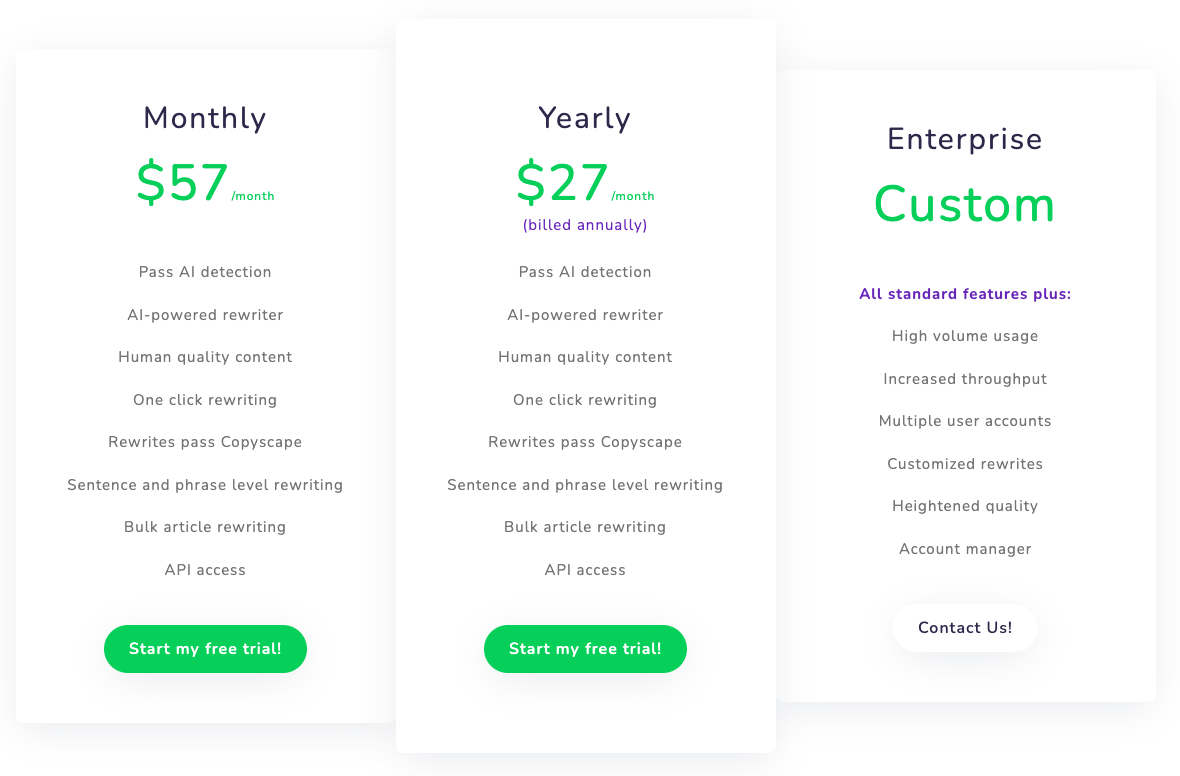This screenshot has width=1180, height=776.
Task: Click Rewrites pass Copyscape in Yearly column
Action: [585, 442]
